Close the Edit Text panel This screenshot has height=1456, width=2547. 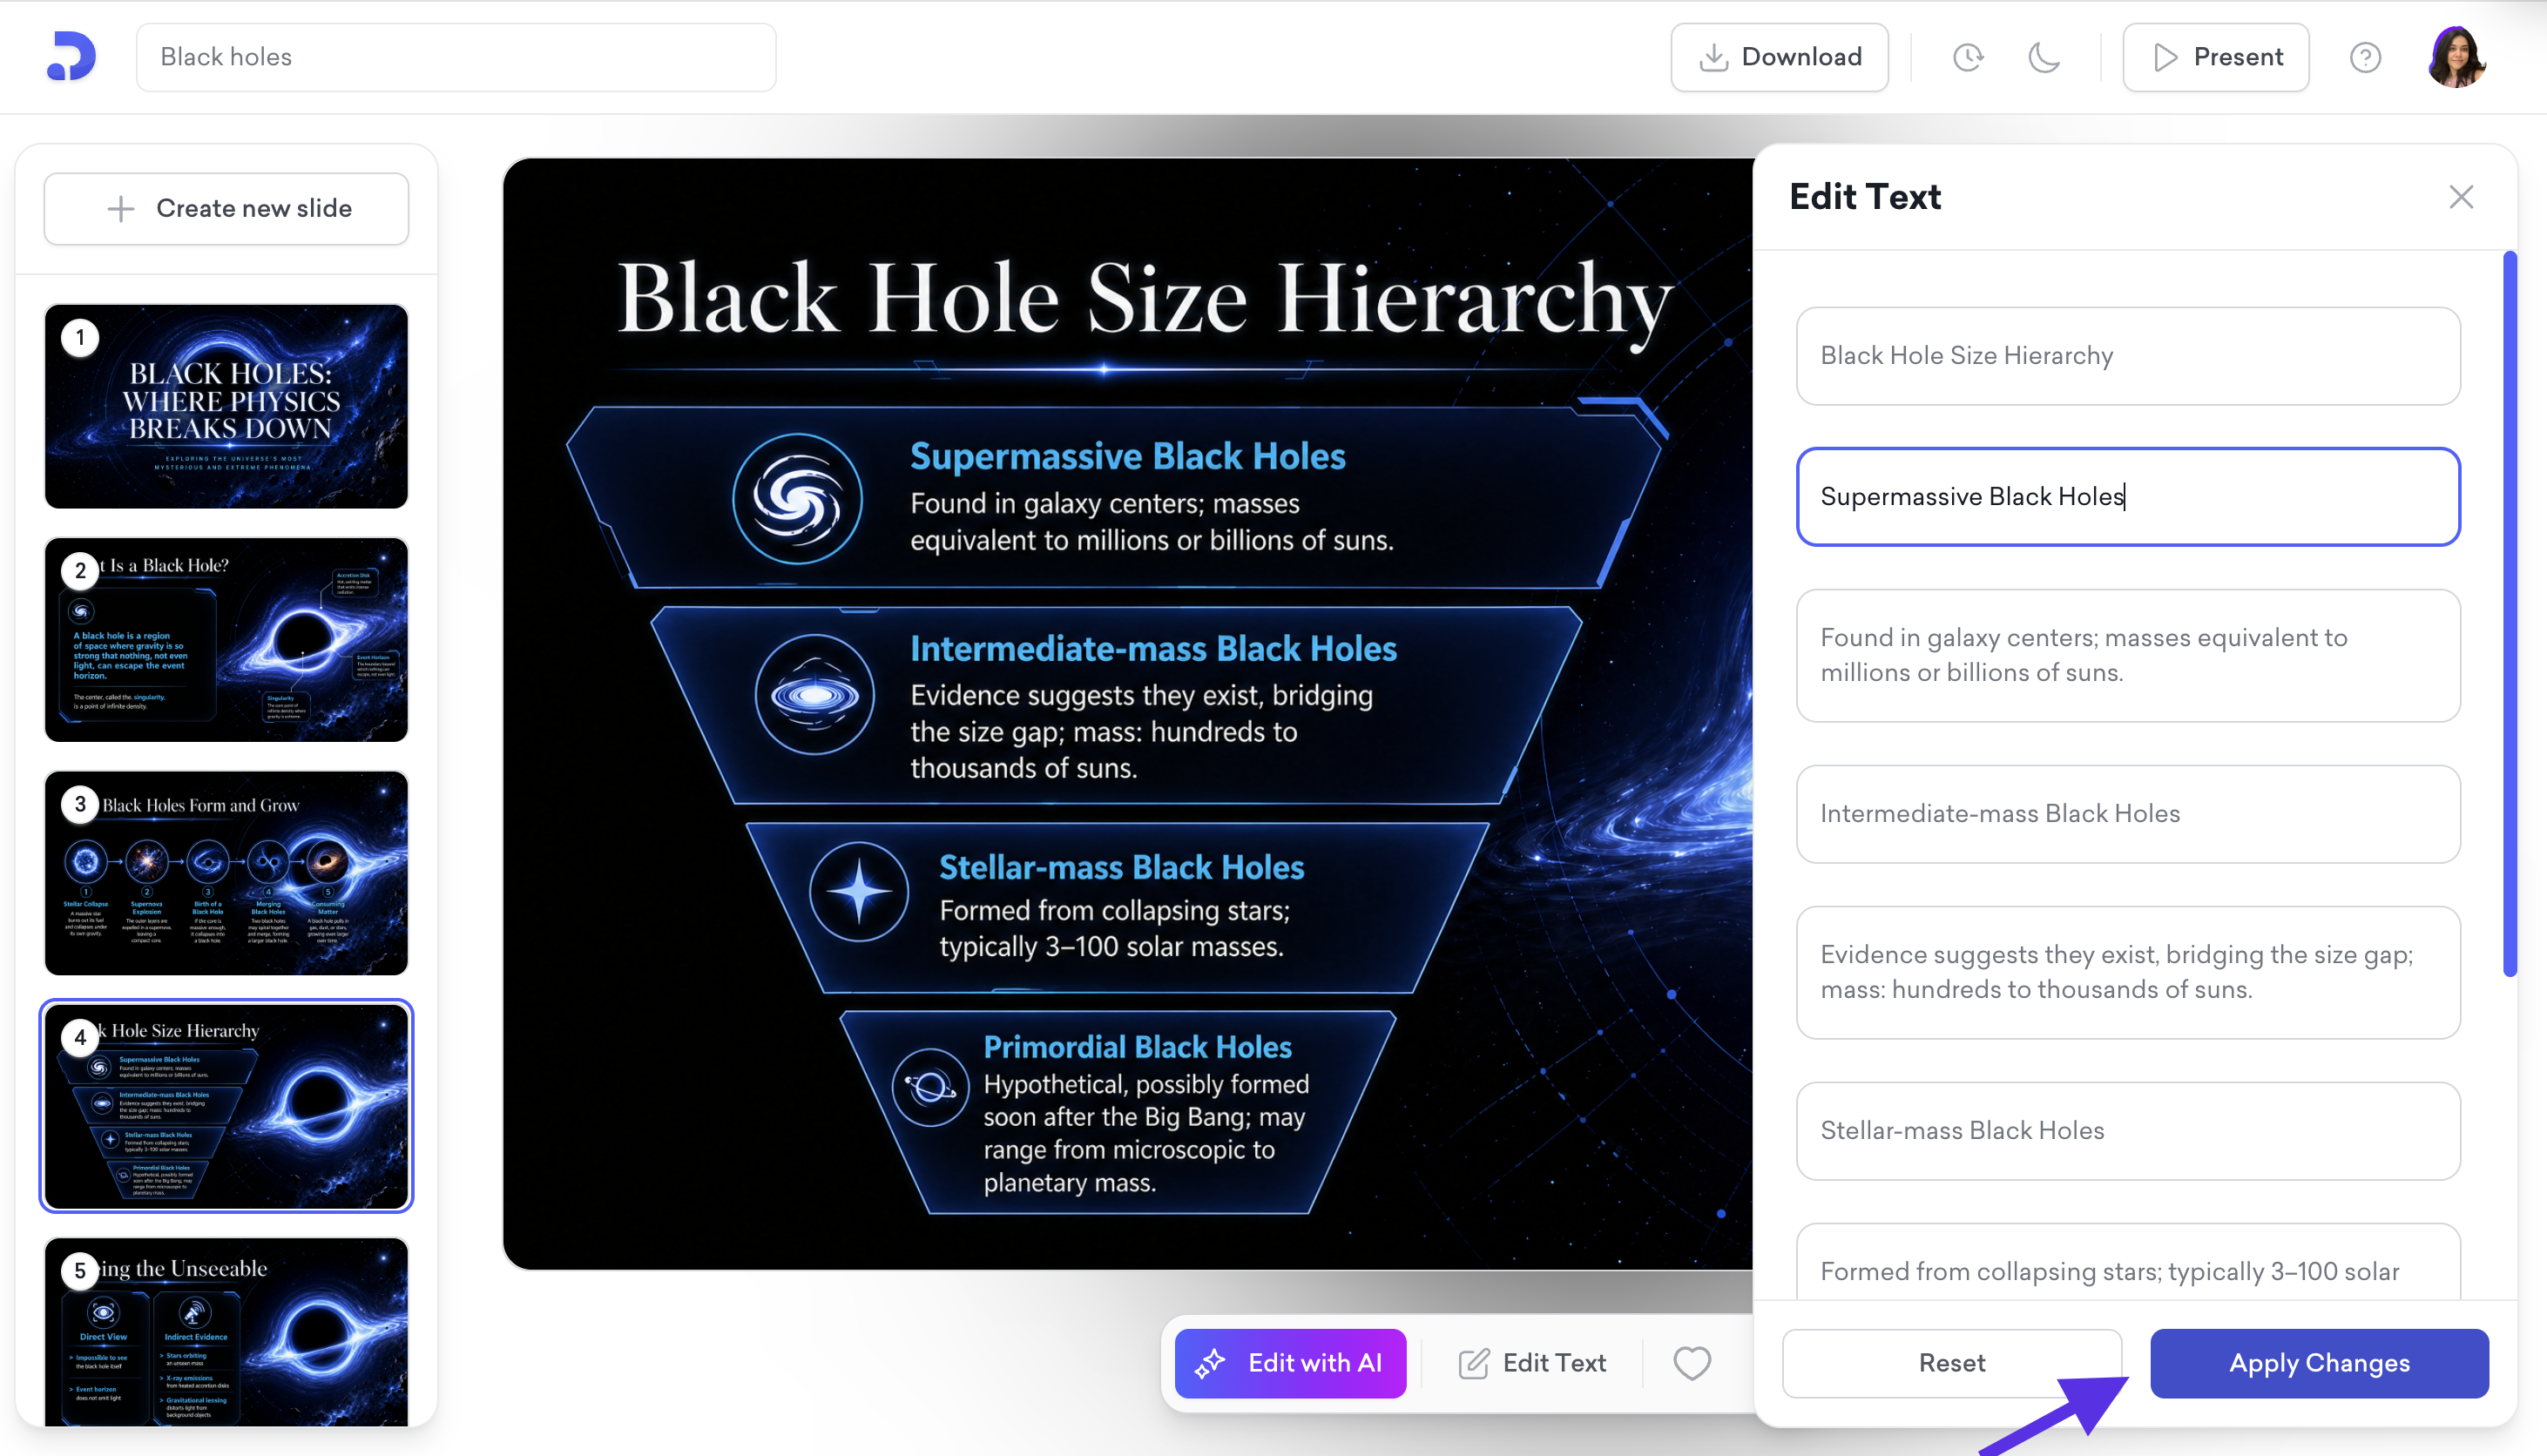(2460, 197)
